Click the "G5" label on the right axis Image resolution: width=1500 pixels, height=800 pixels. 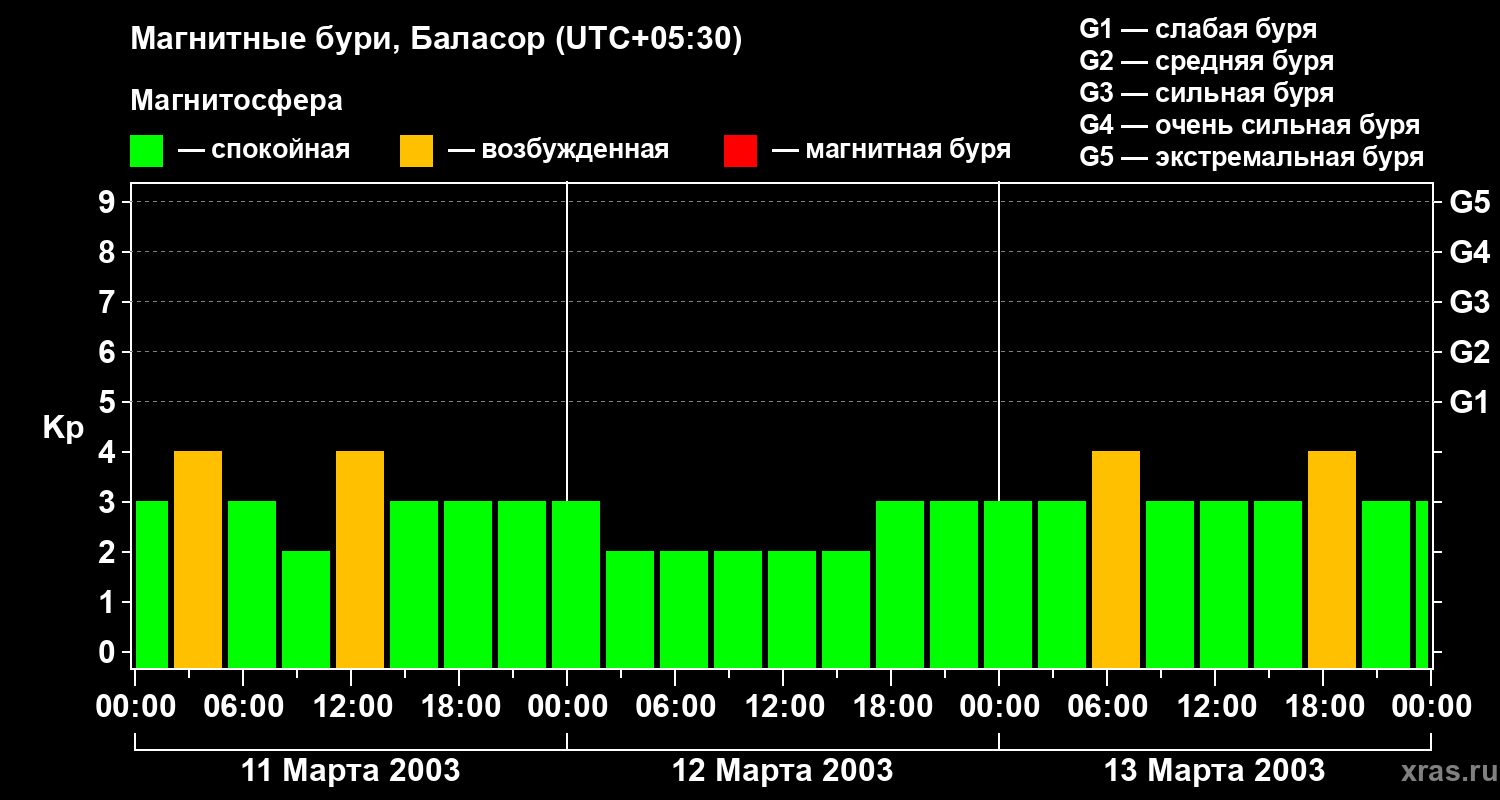(1470, 203)
